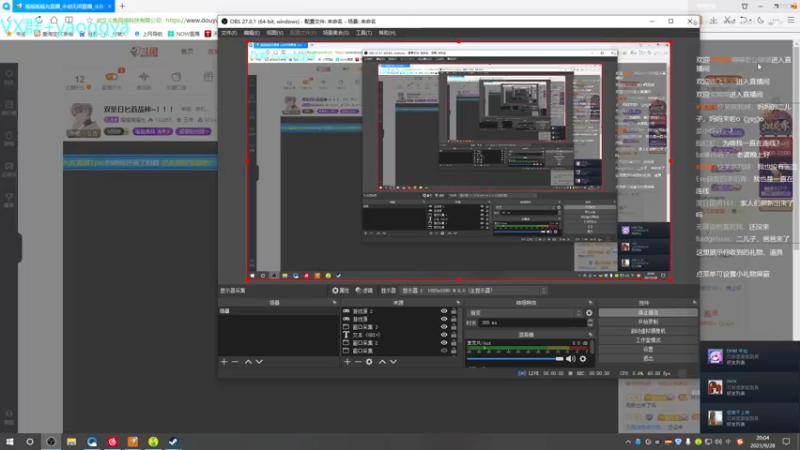
Task: Open source properties gear in OBS toolbar
Action: click(340, 290)
